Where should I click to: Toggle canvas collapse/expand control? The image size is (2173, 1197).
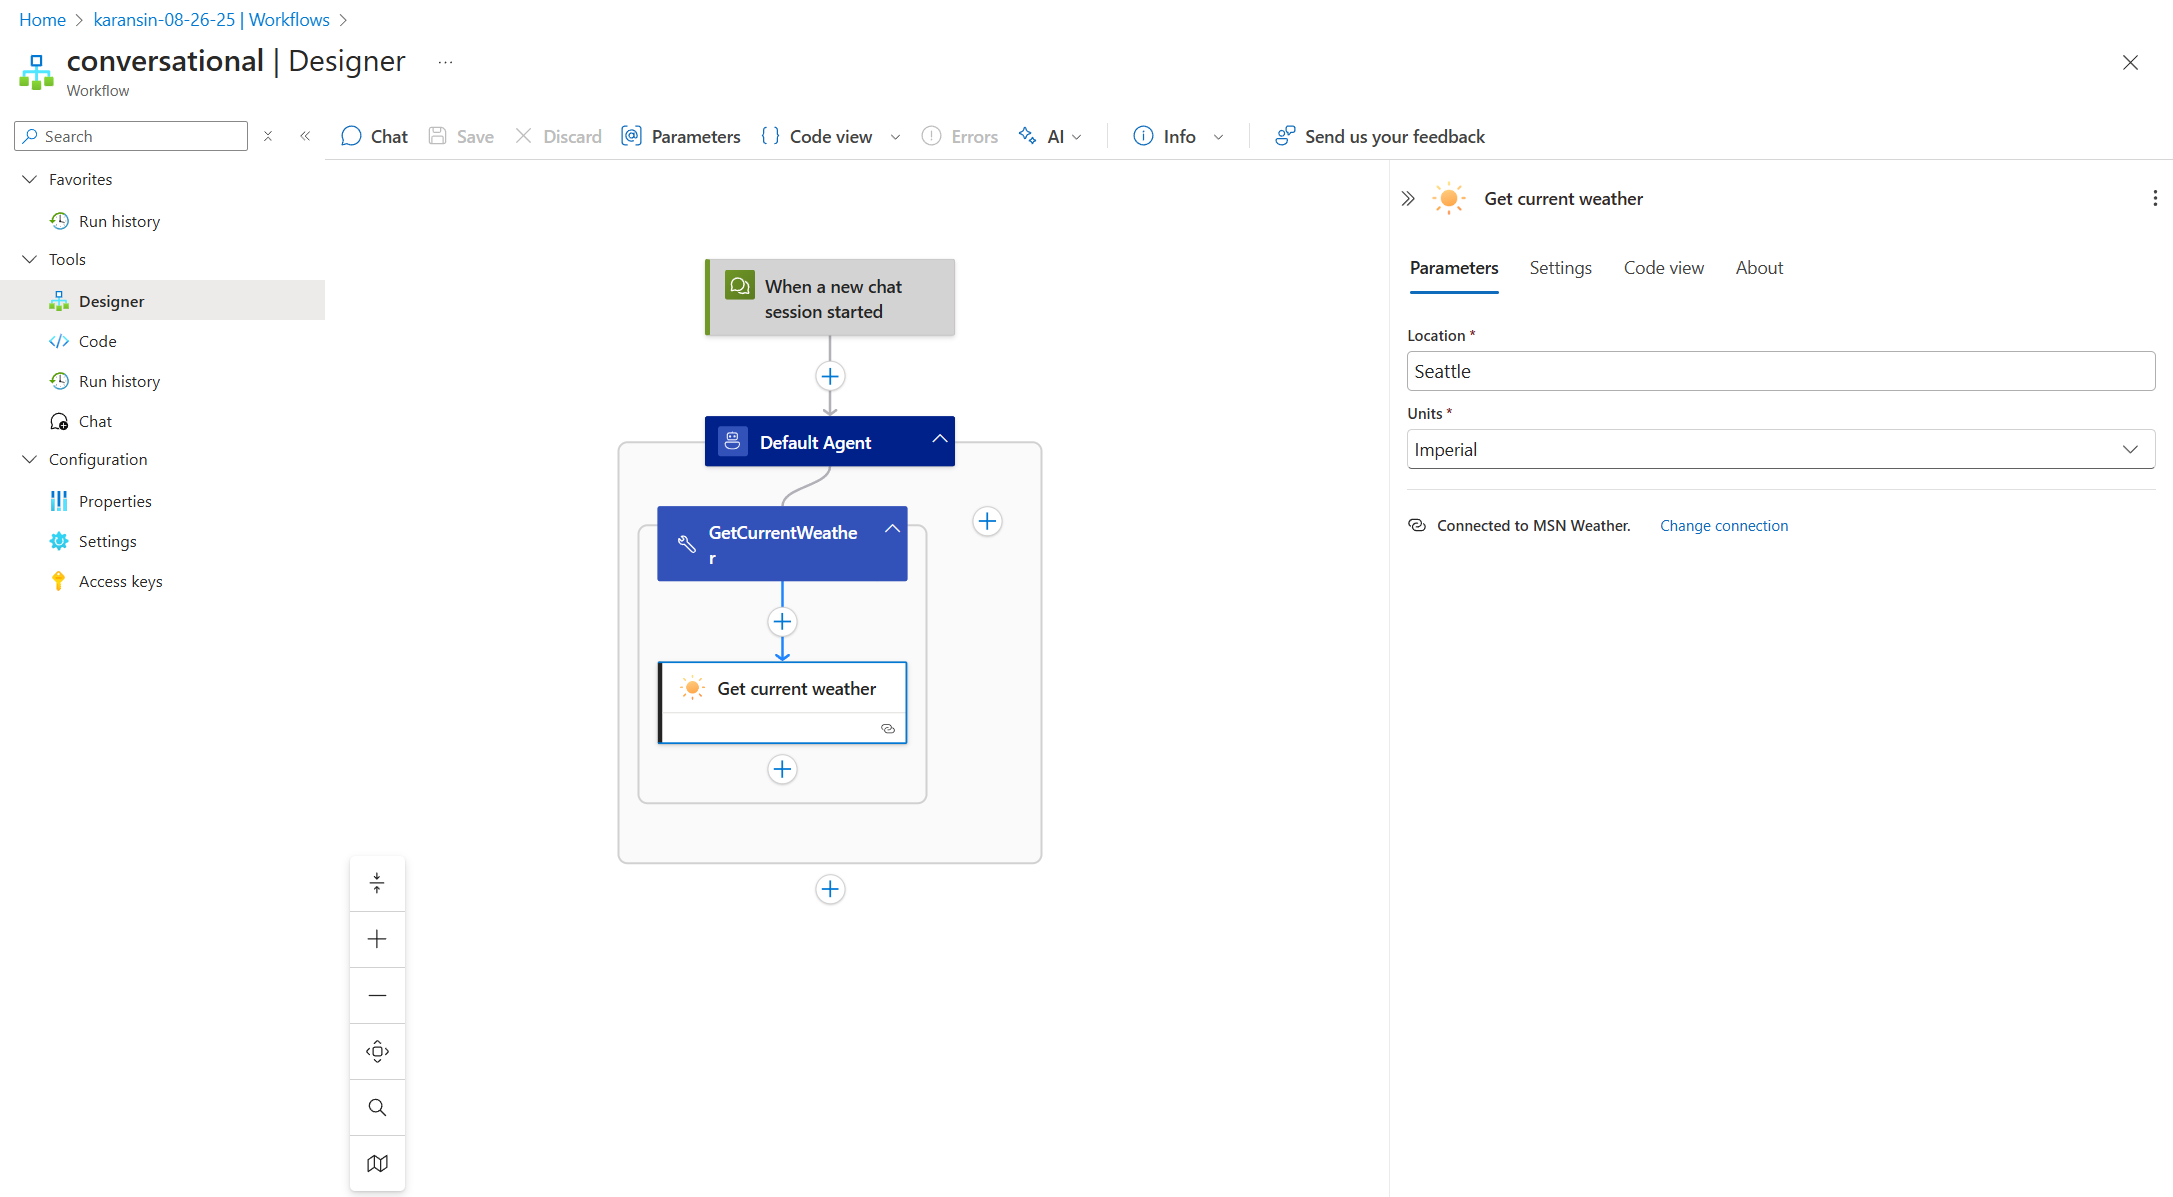pos(377,883)
